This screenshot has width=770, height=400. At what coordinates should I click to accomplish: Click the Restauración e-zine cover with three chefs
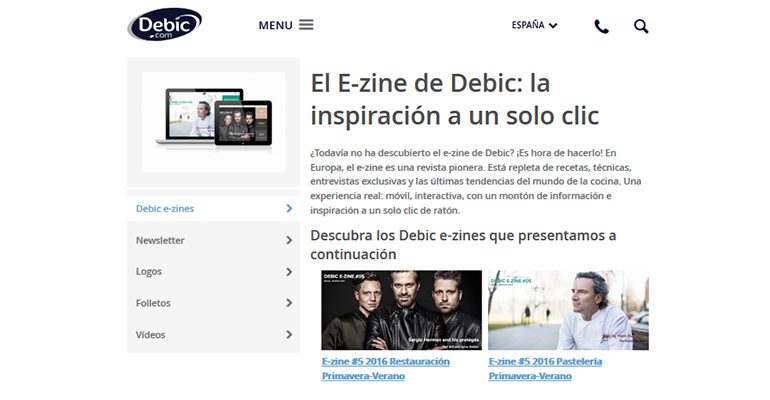[x=402, y=310]
